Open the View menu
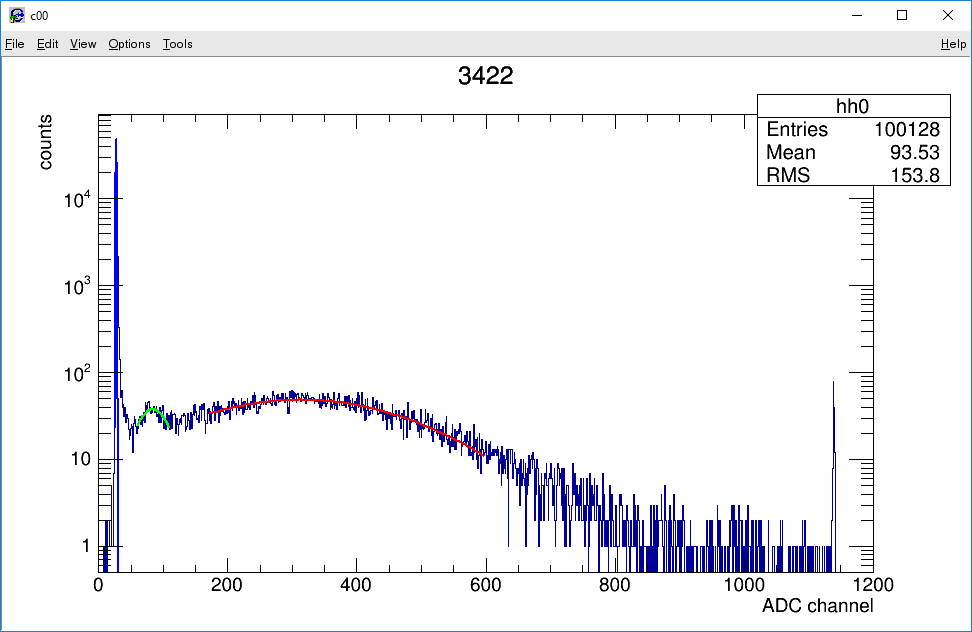Viewport: 972px width, 632px height. click(82, 44)
